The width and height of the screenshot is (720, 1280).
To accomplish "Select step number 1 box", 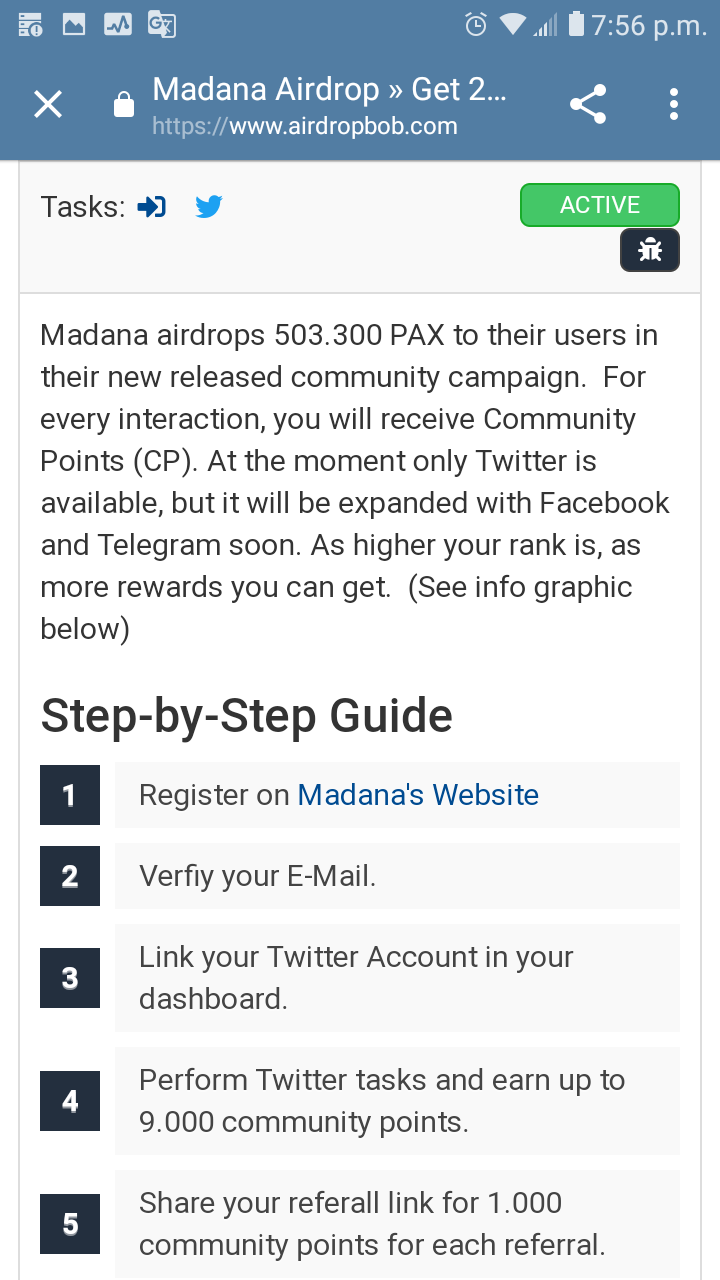I will point(70,795).
